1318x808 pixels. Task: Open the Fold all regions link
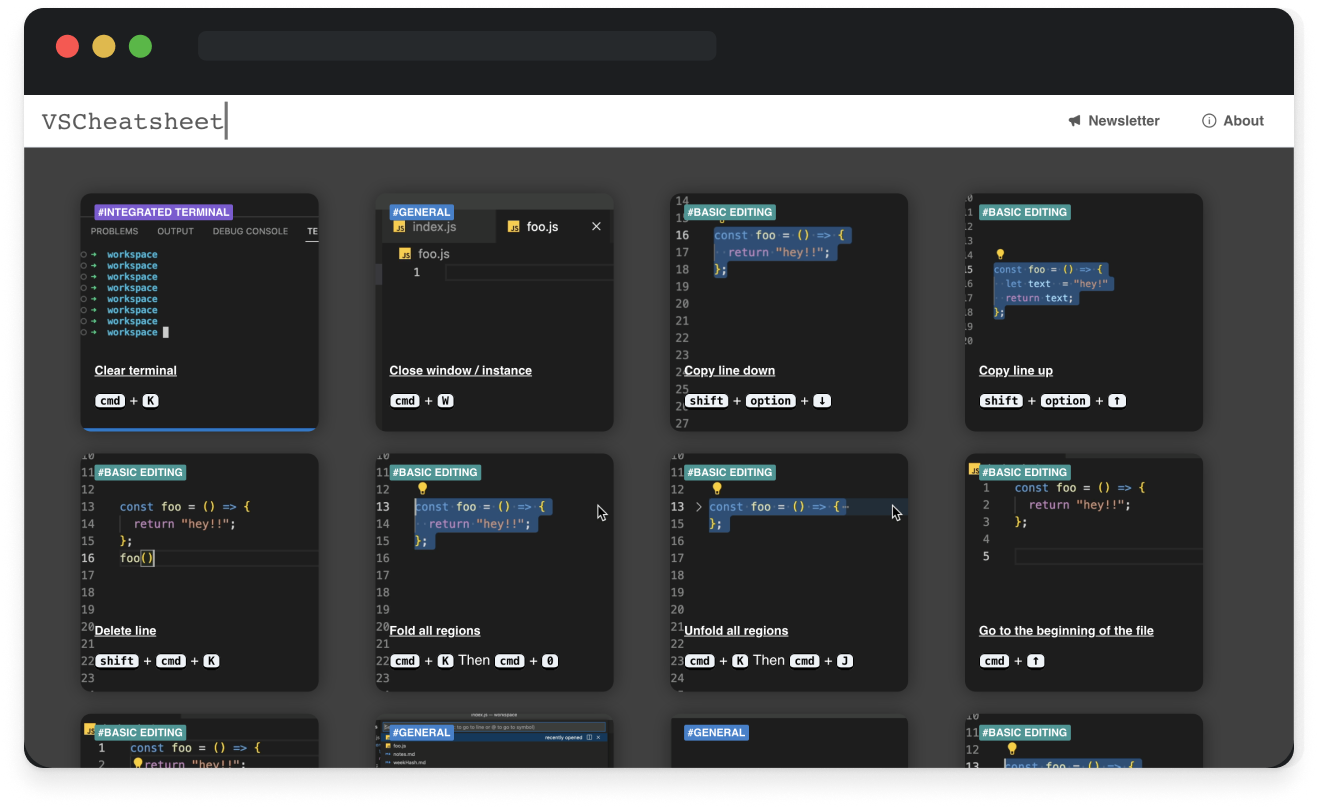coord(435,631)
